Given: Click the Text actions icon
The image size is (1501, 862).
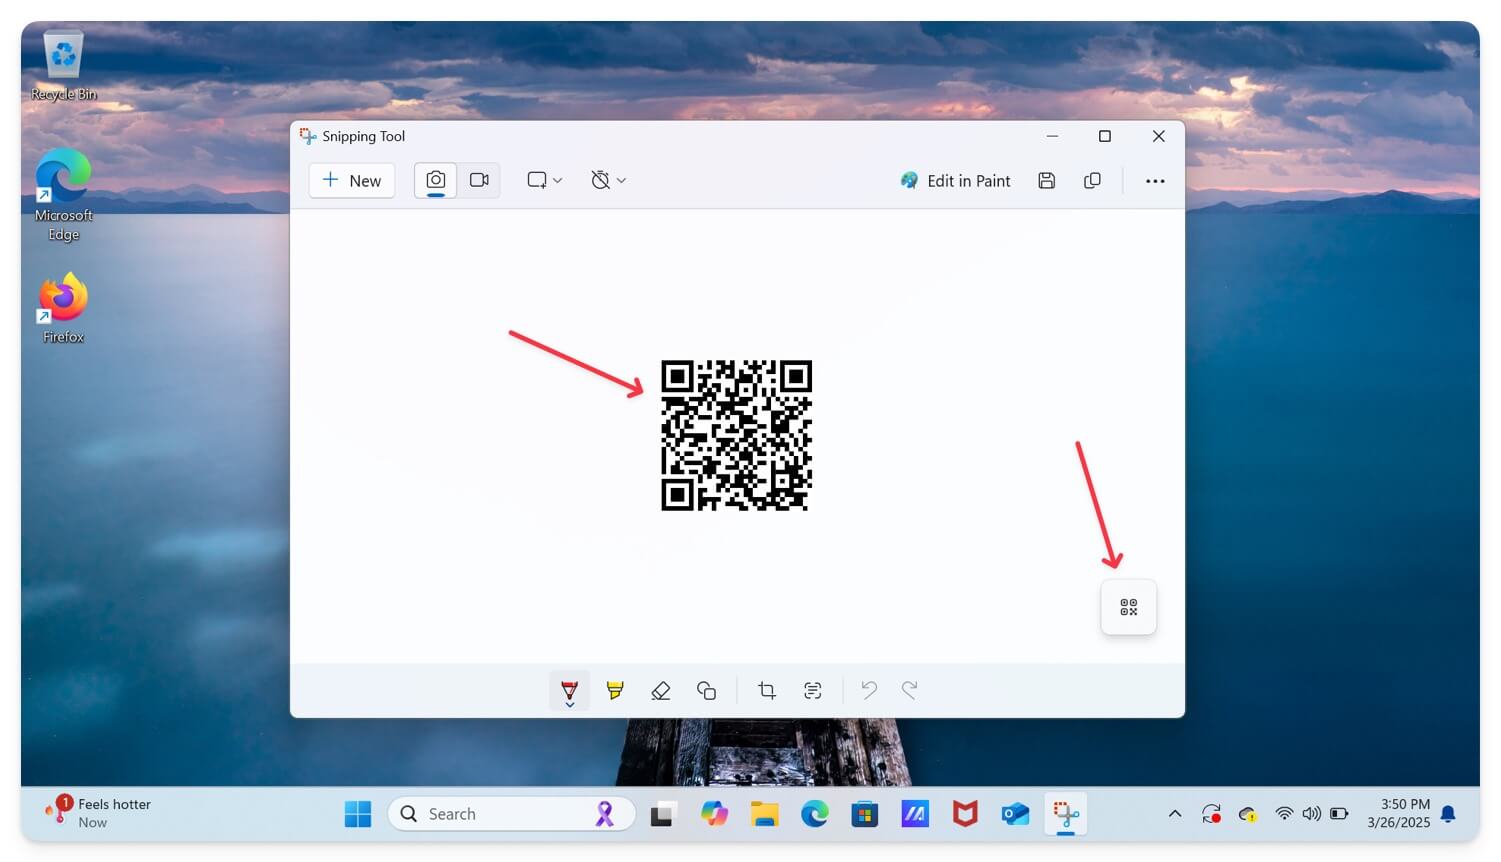Looking at the screenshot, I should click(x=813, y=691).
